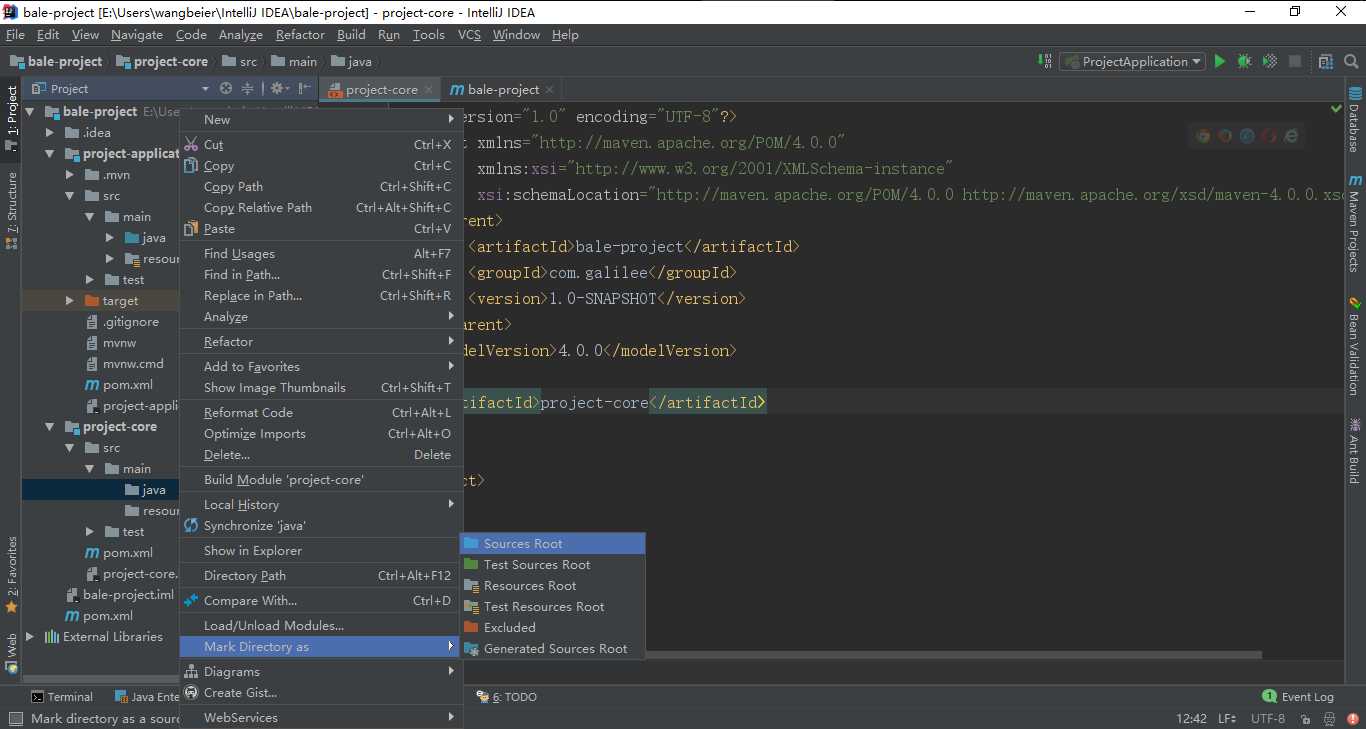Open in Firefox browser icon in editor

[1225, 136]
